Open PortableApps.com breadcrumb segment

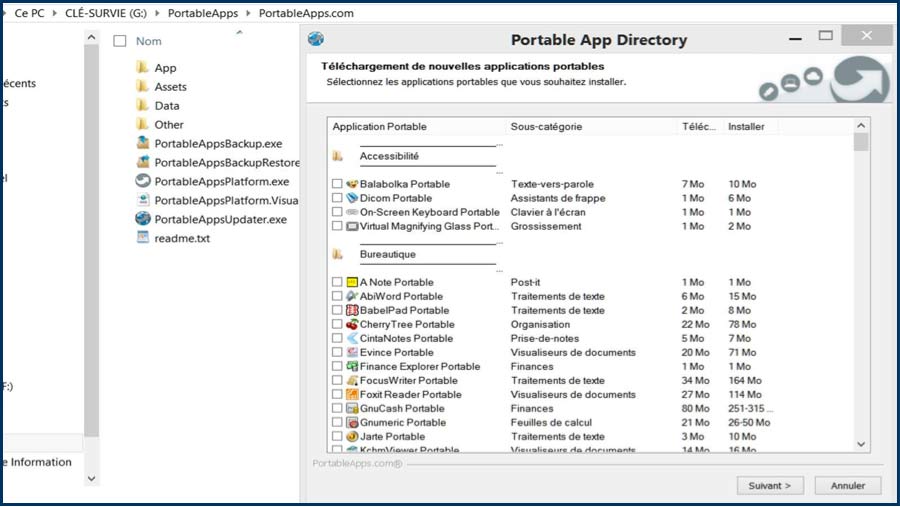(306, 13)
